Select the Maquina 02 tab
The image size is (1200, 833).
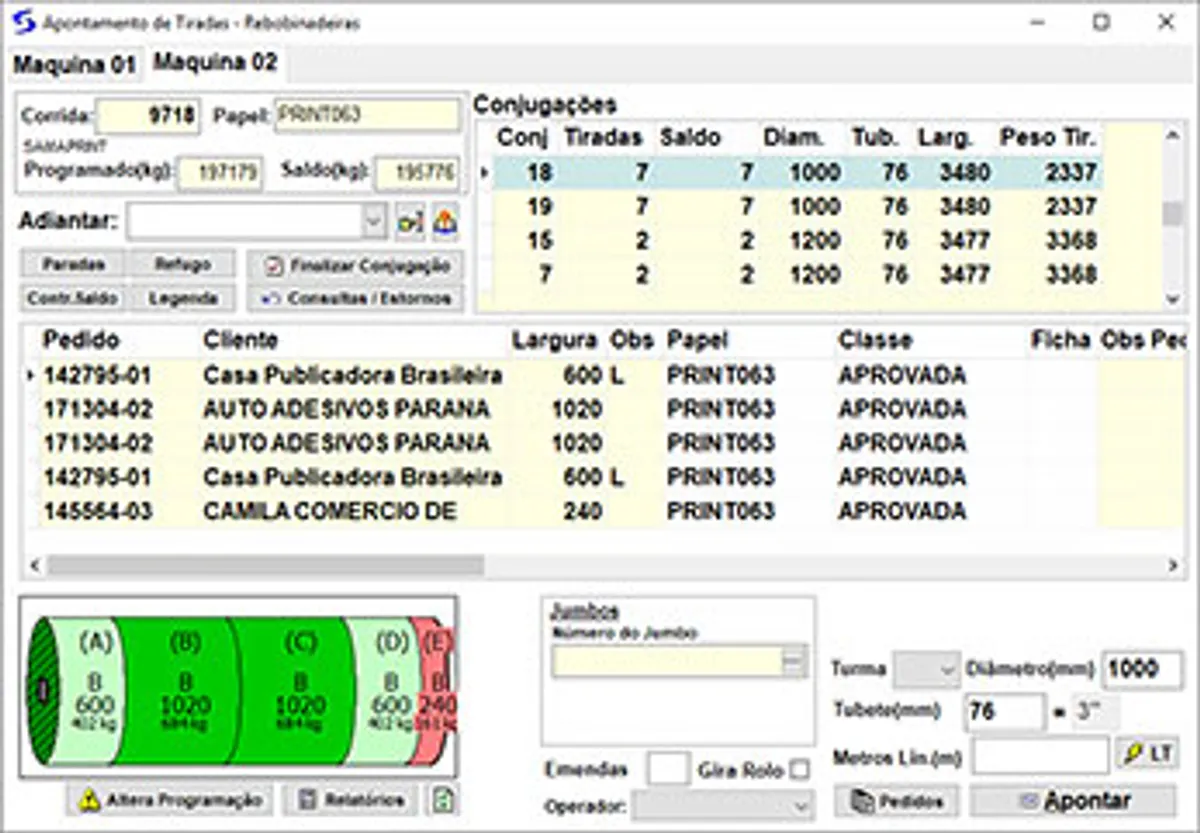[215, 63]
